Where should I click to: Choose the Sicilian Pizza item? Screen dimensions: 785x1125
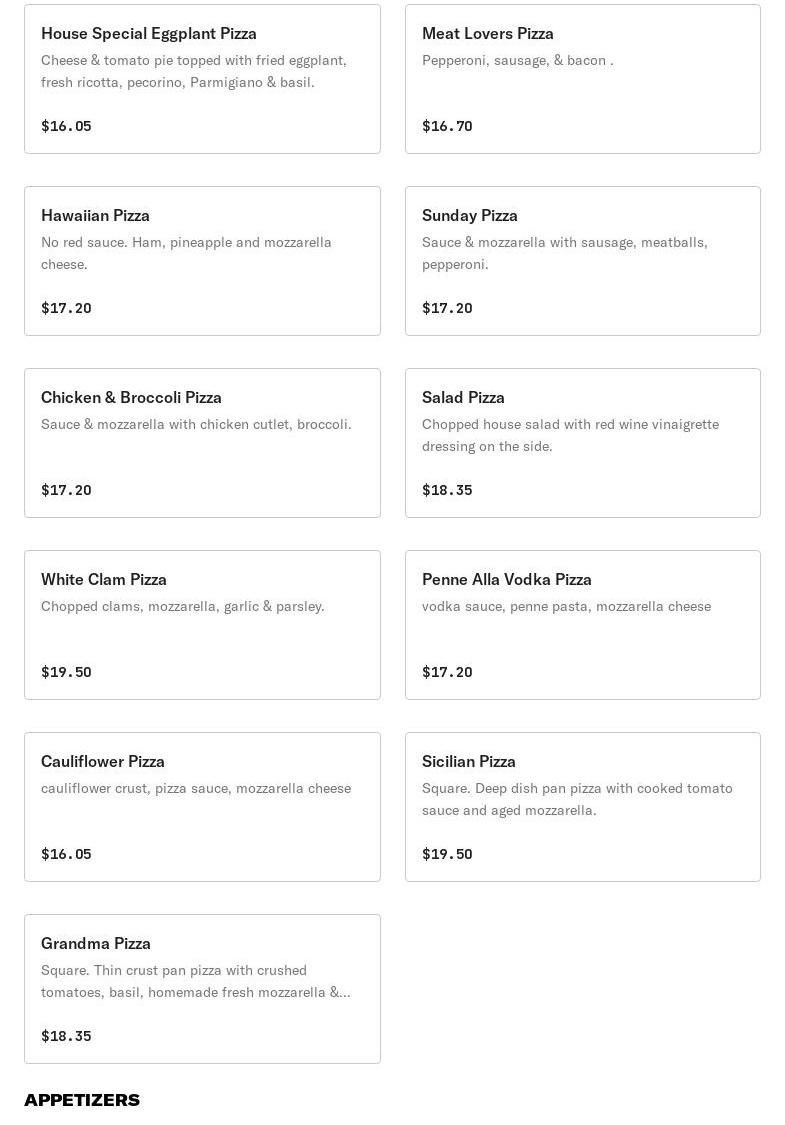(582, 807)
